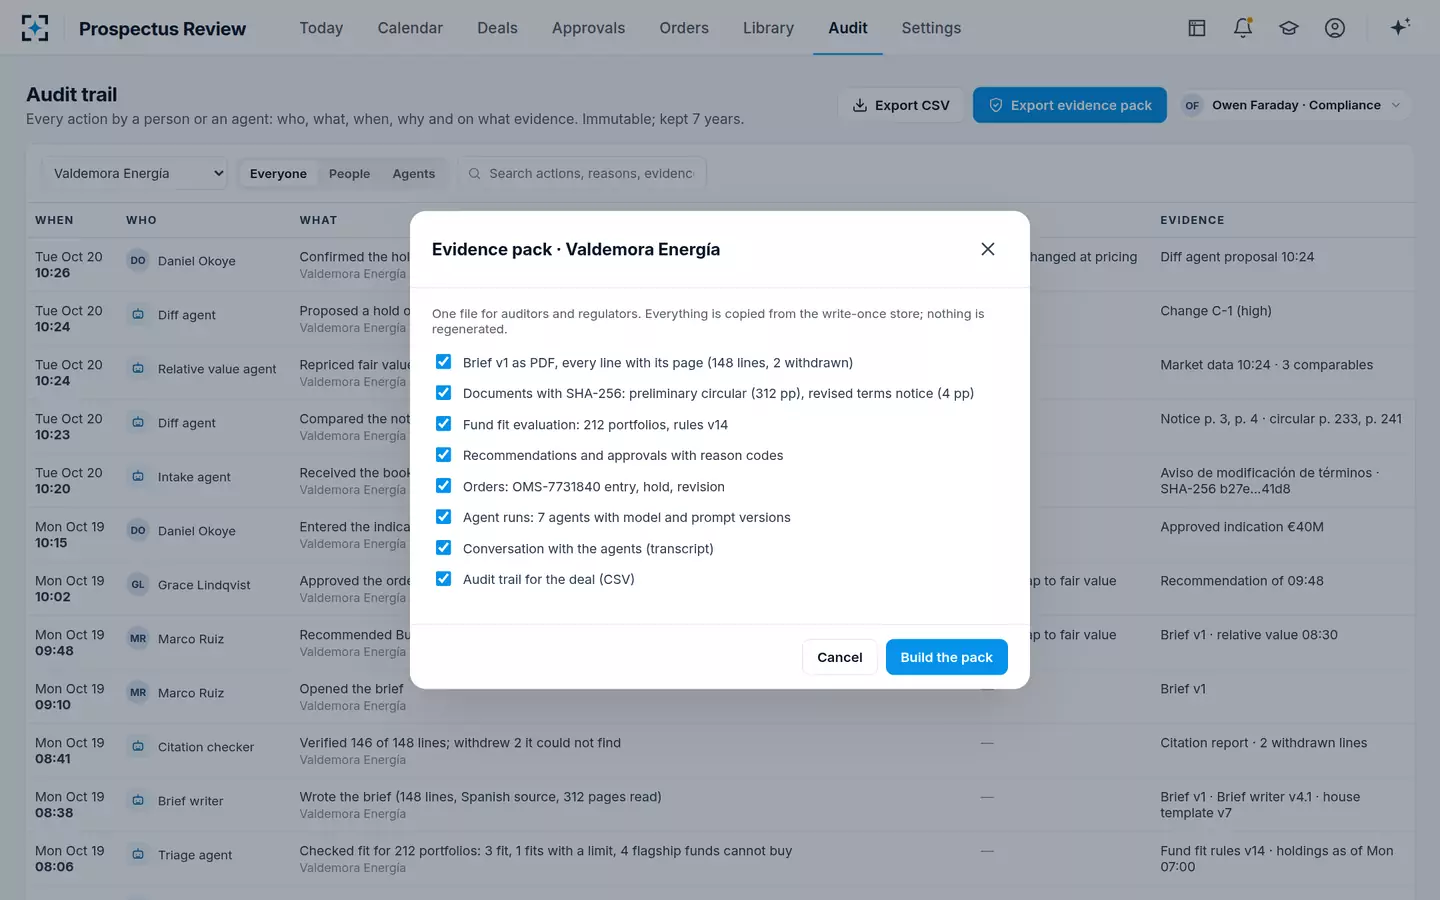
Task: Open the Settings tab
Action: tap(931, 28)
